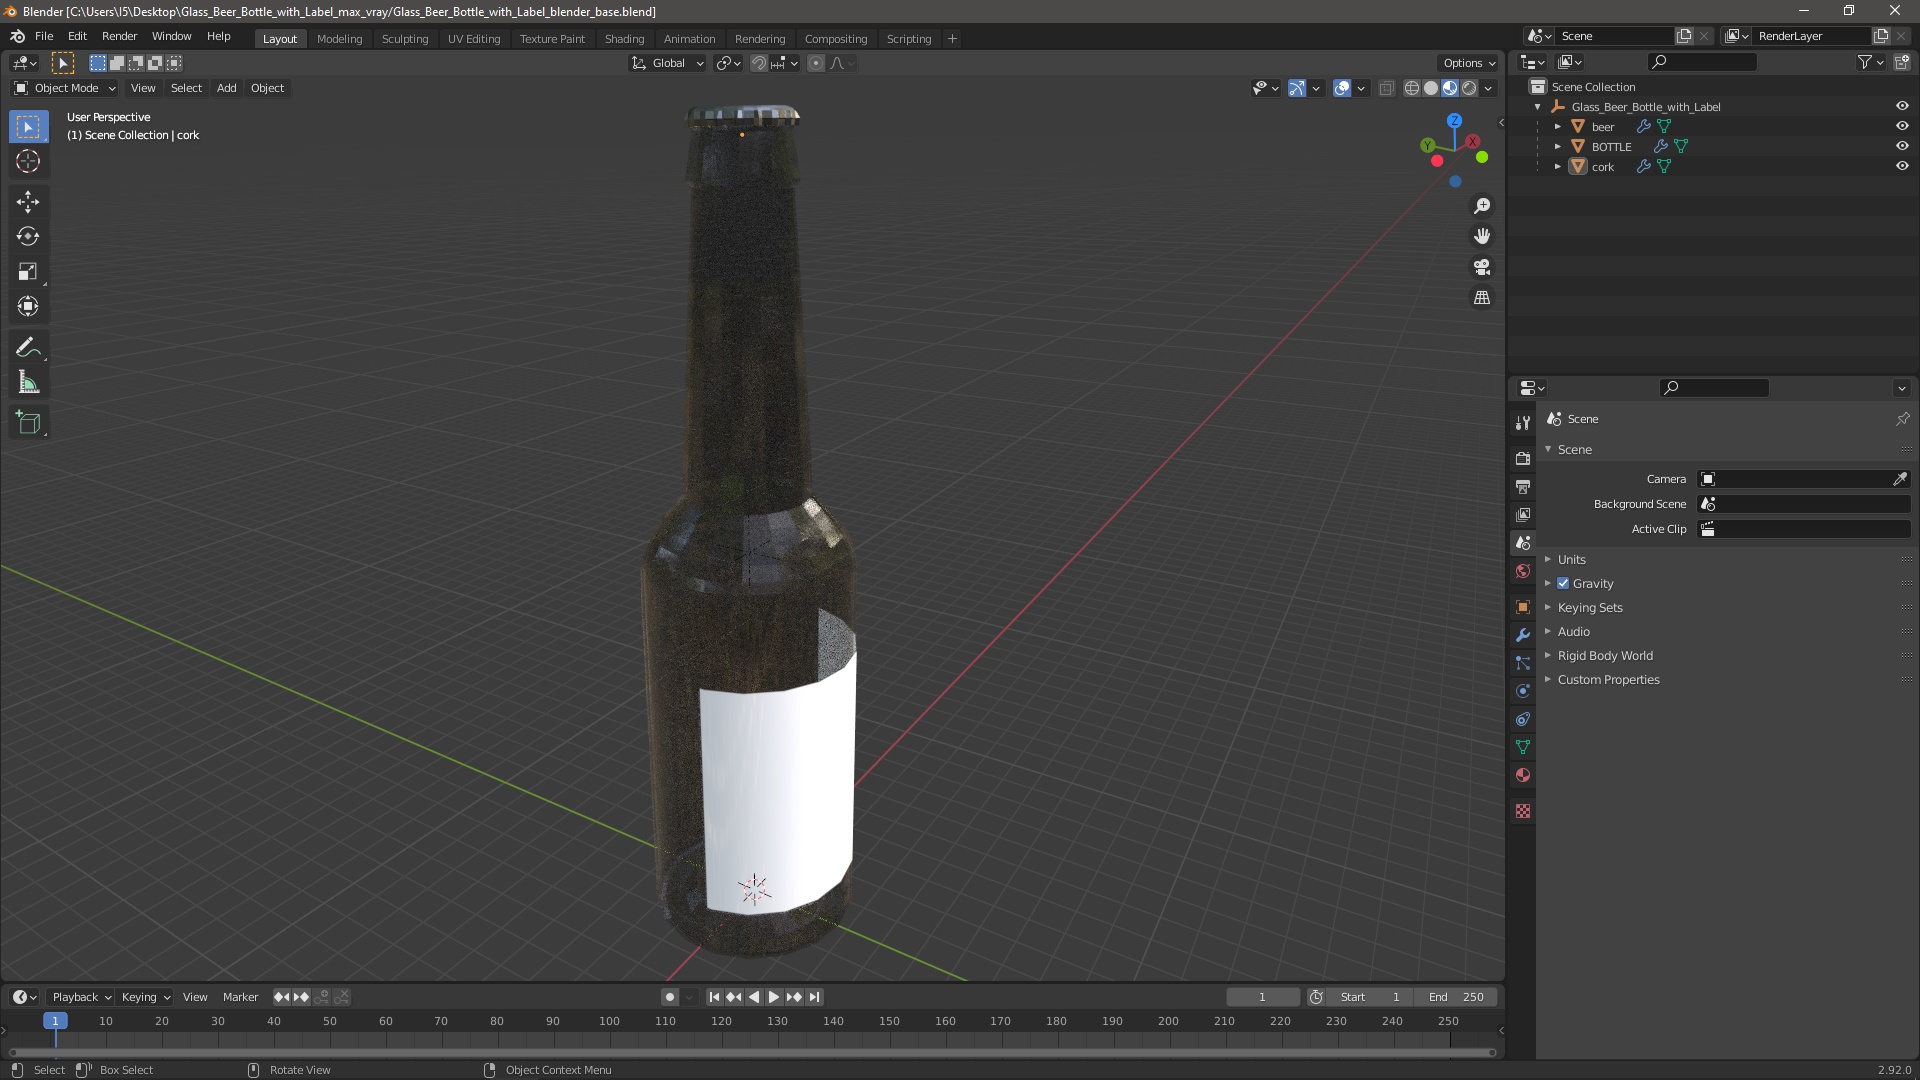Jump to the end frame
The image size is (1920, 1080).
tap(815, 997)
